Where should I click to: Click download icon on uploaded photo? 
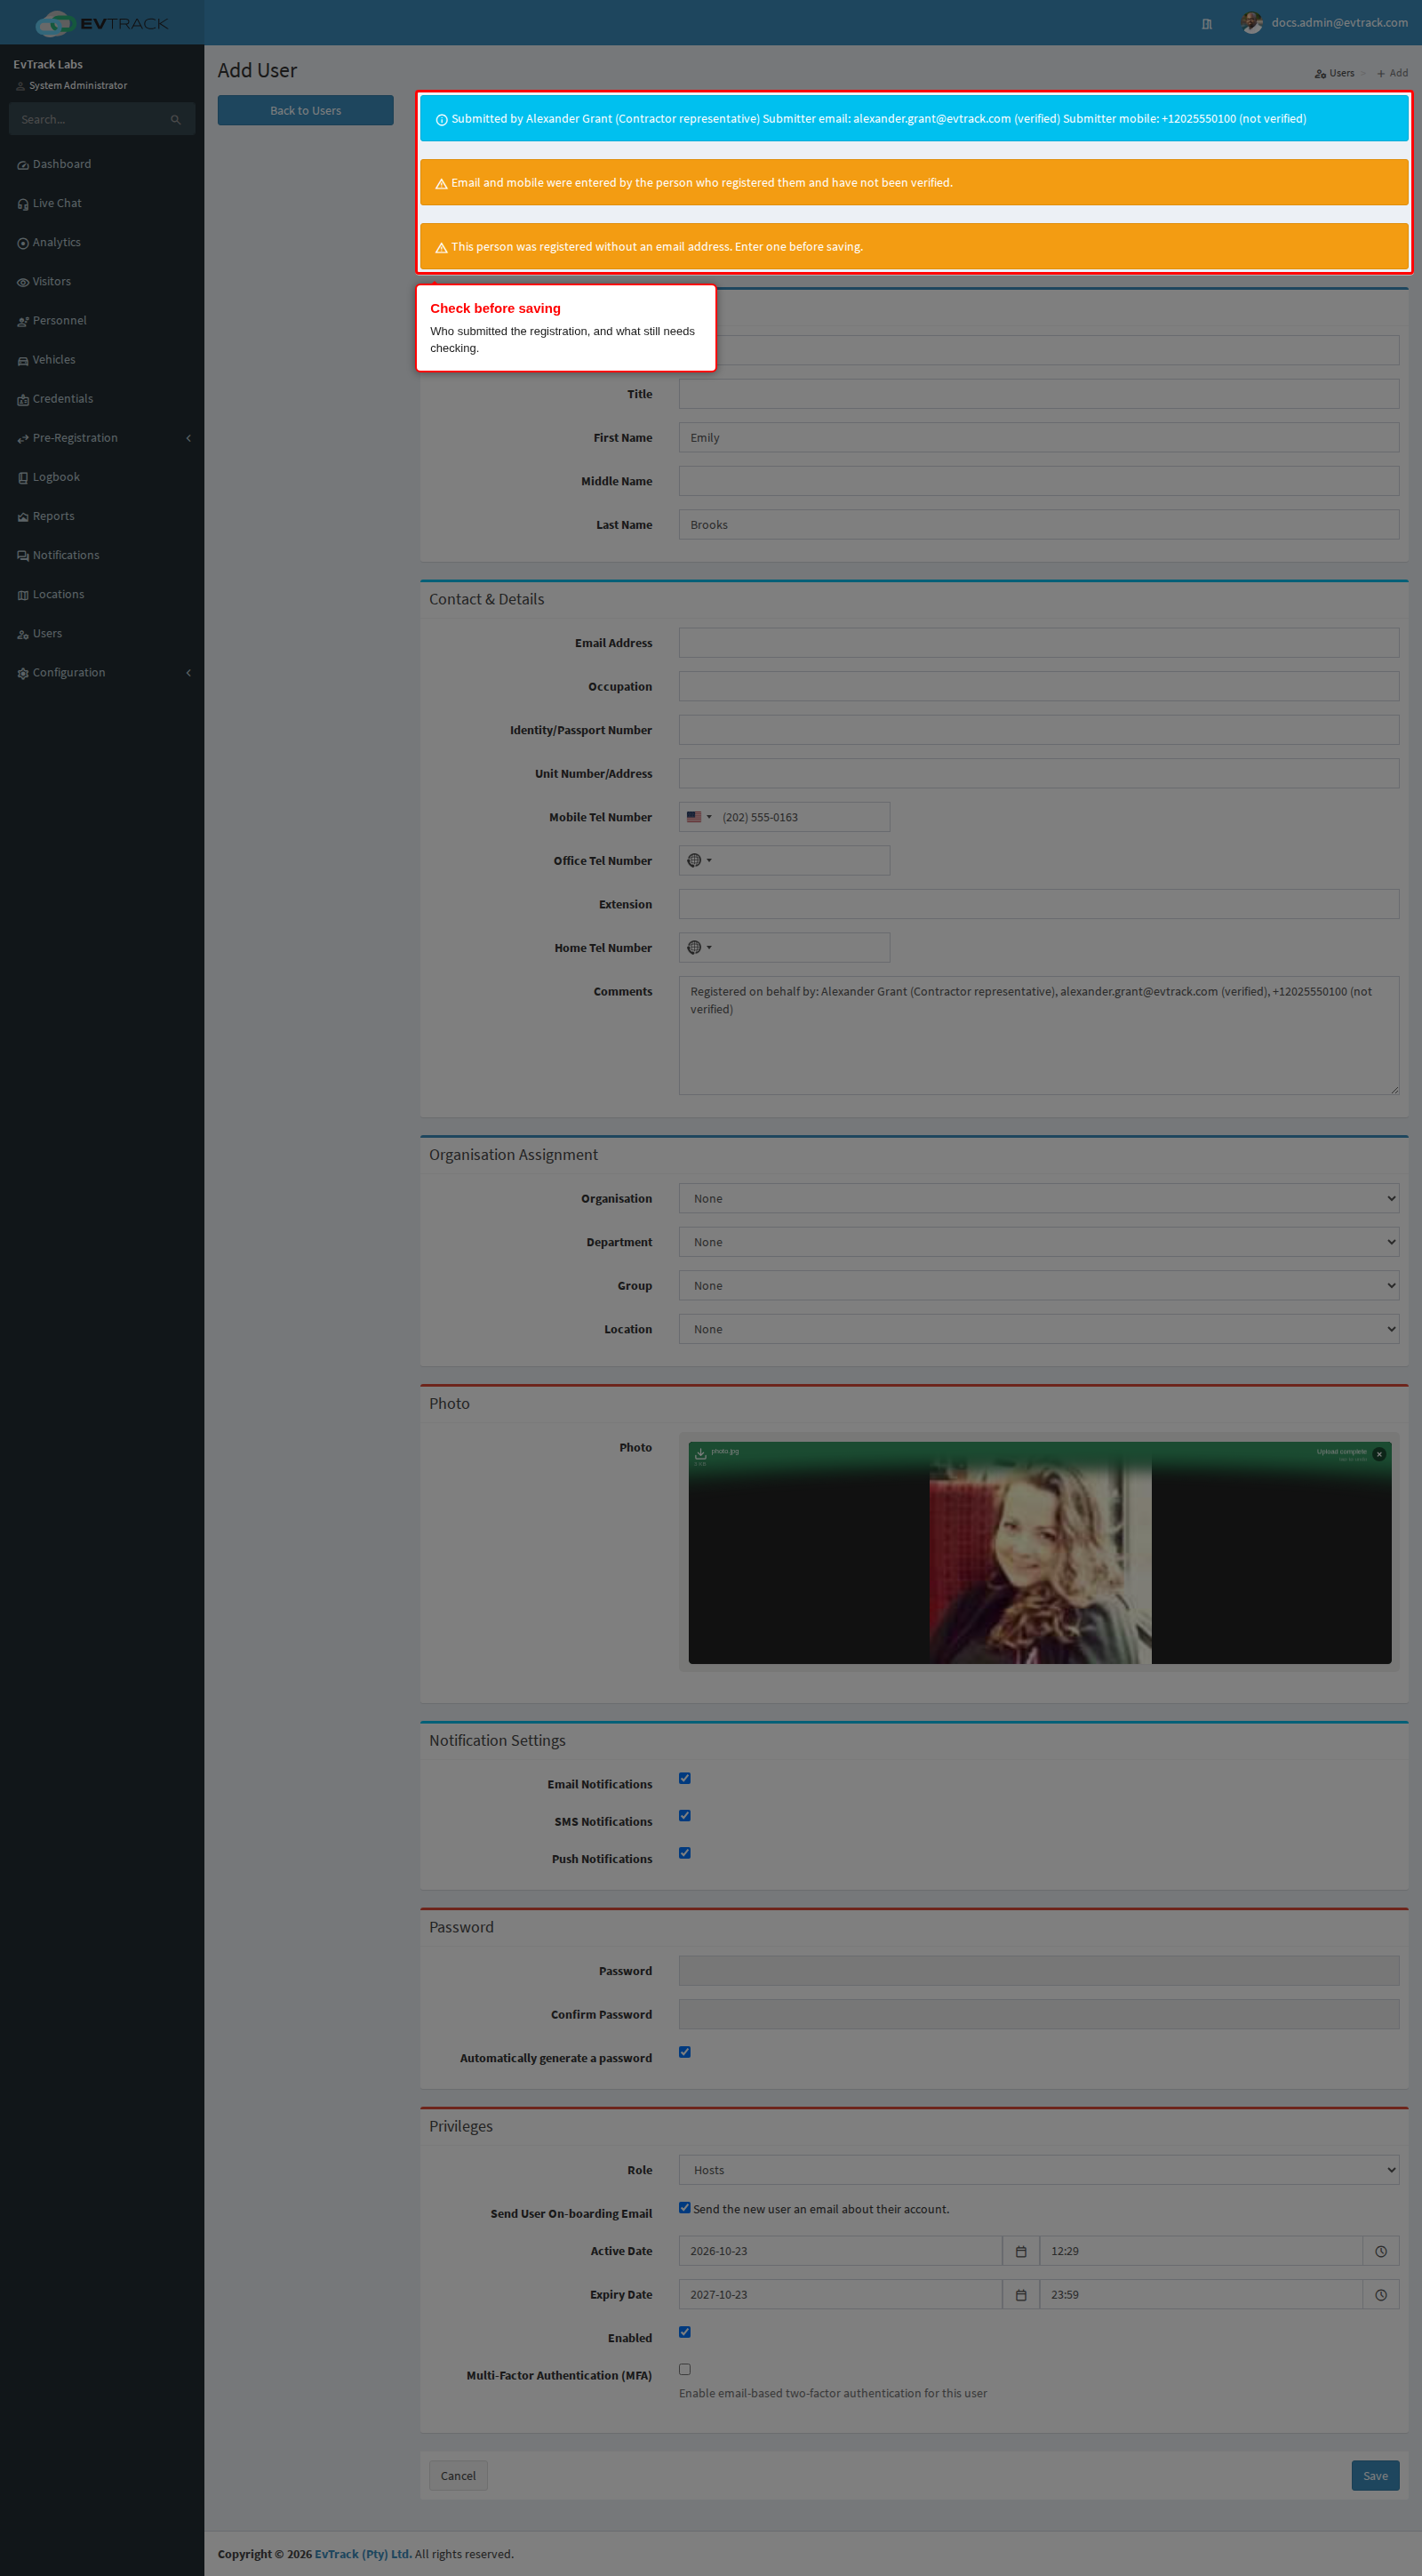pos(700,1453)
